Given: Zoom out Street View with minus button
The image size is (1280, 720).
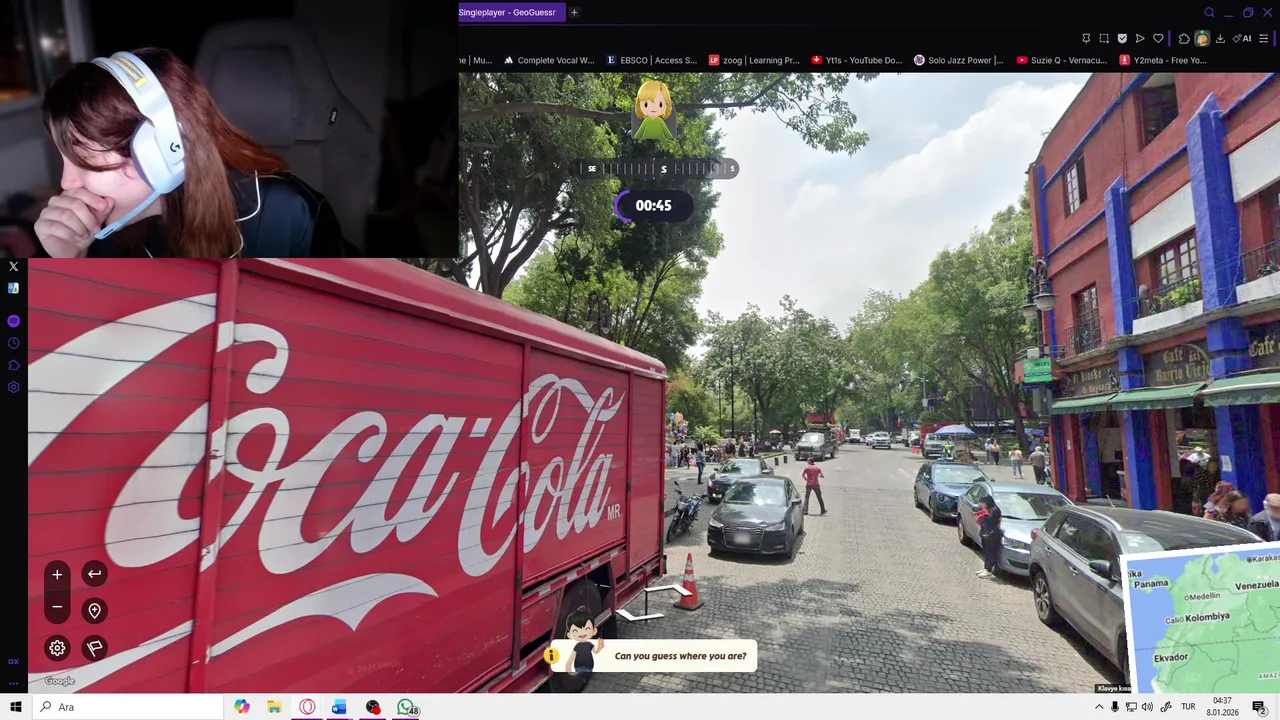Looking at the screenshot, I should tap(57, 607).
